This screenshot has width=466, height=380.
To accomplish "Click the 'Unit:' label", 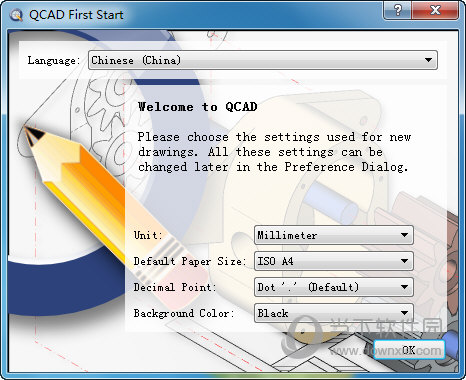I will [x=148, y=235].
